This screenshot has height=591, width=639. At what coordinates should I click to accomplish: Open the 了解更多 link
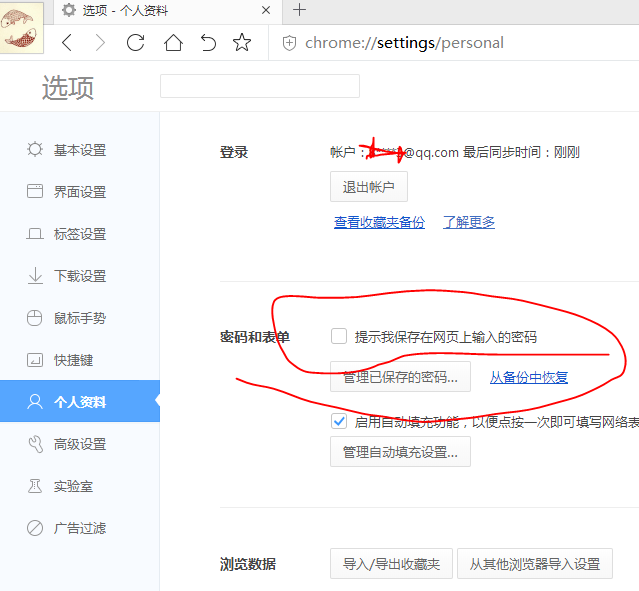pyautogui.click(x=469, y=222)
